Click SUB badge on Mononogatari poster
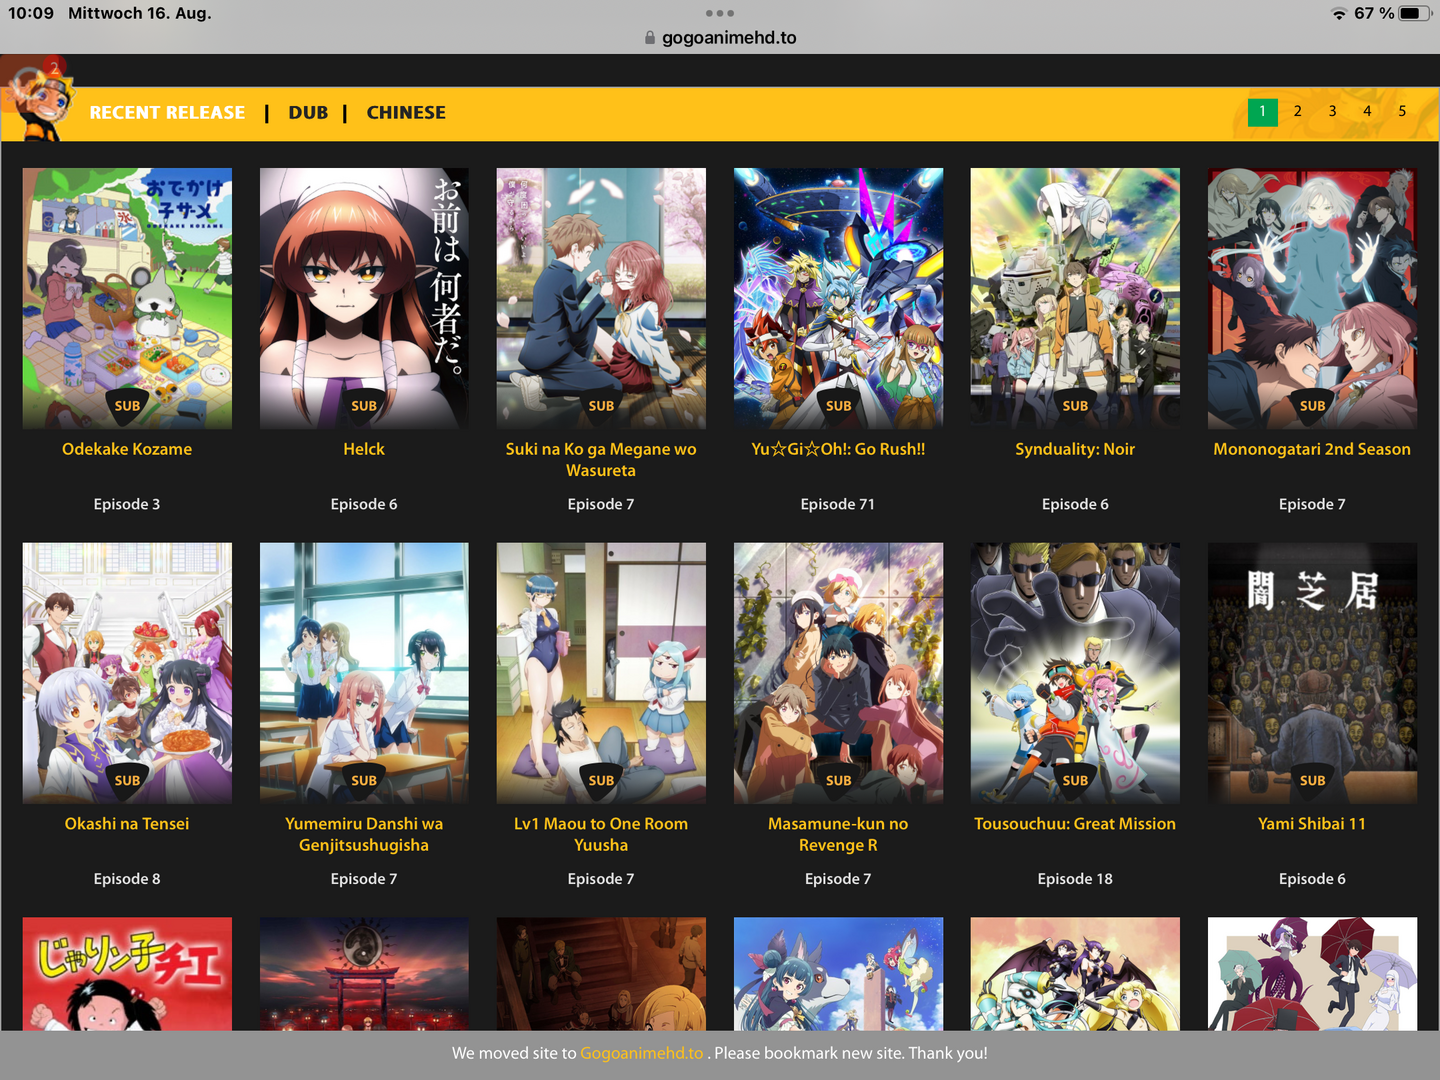The image size is (1440, 1080). [x=1312, y=406]
